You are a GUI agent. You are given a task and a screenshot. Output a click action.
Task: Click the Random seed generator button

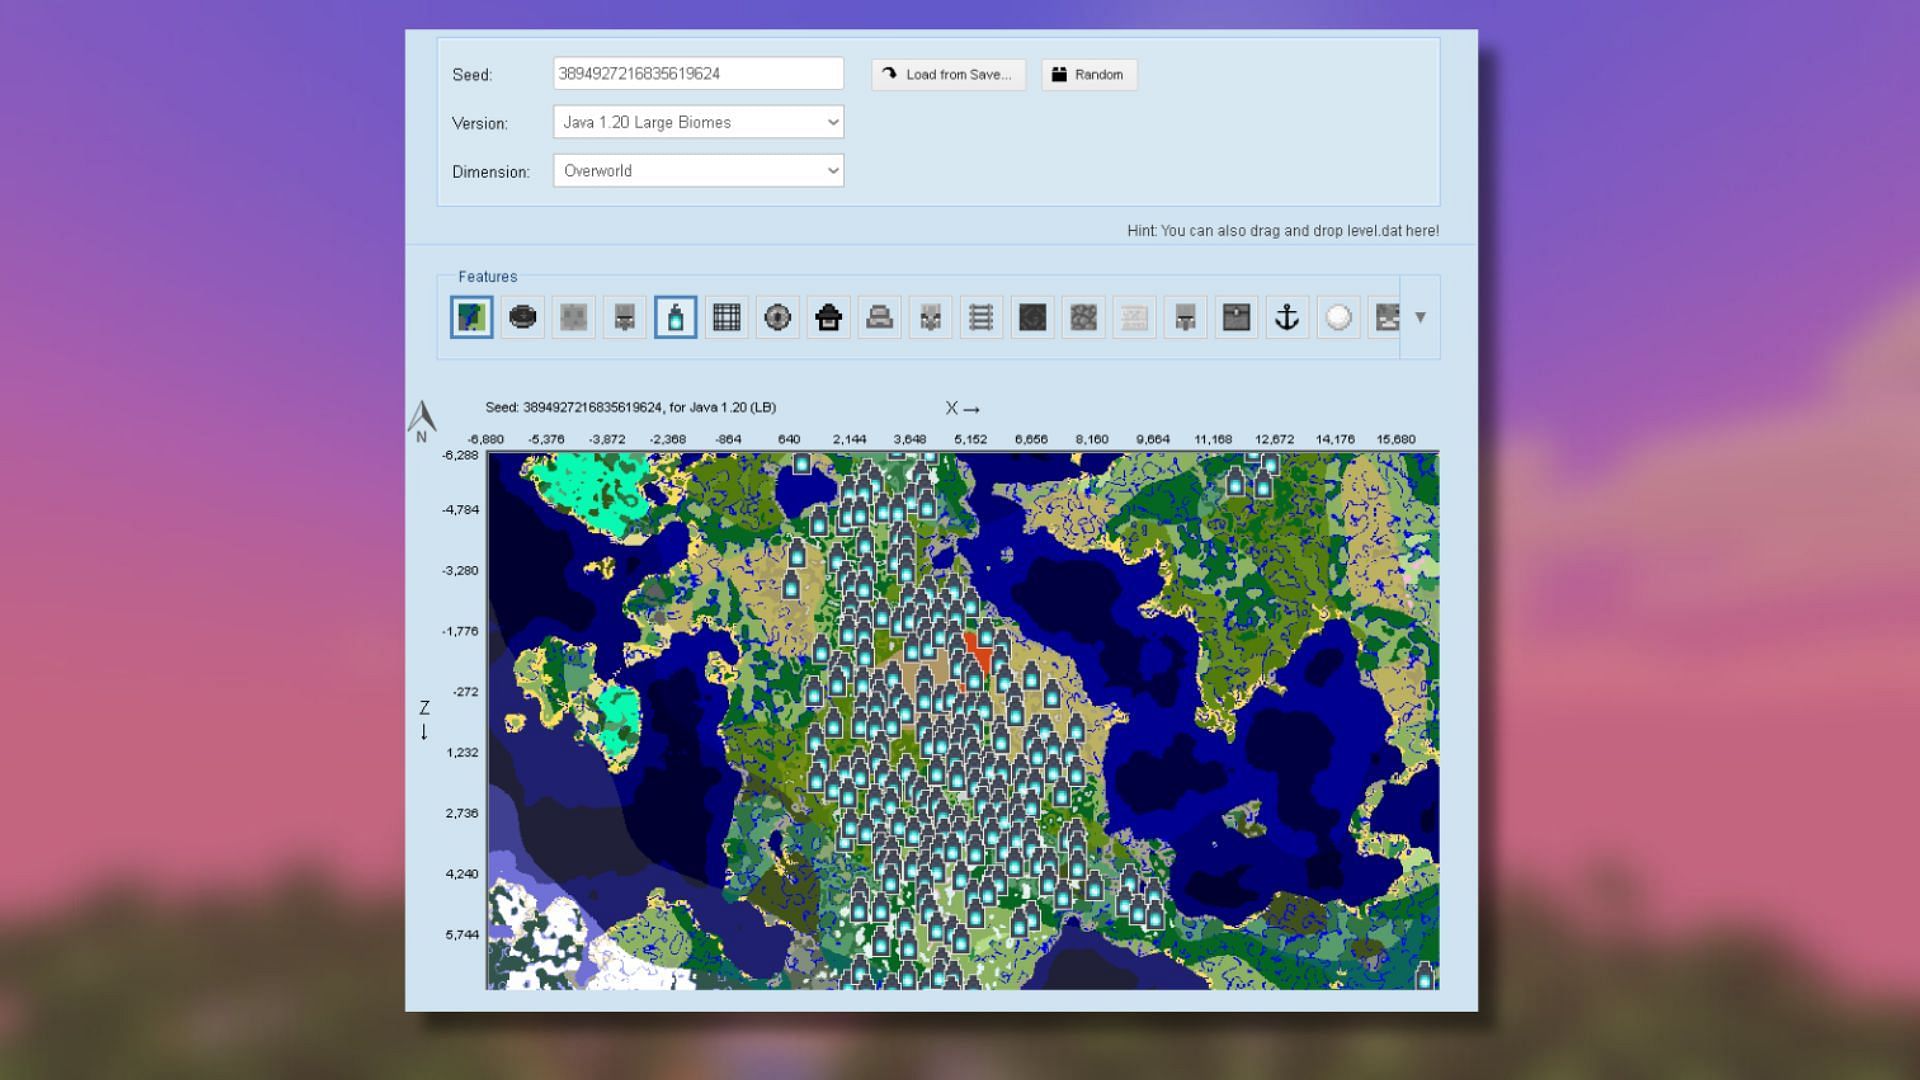1089,73
